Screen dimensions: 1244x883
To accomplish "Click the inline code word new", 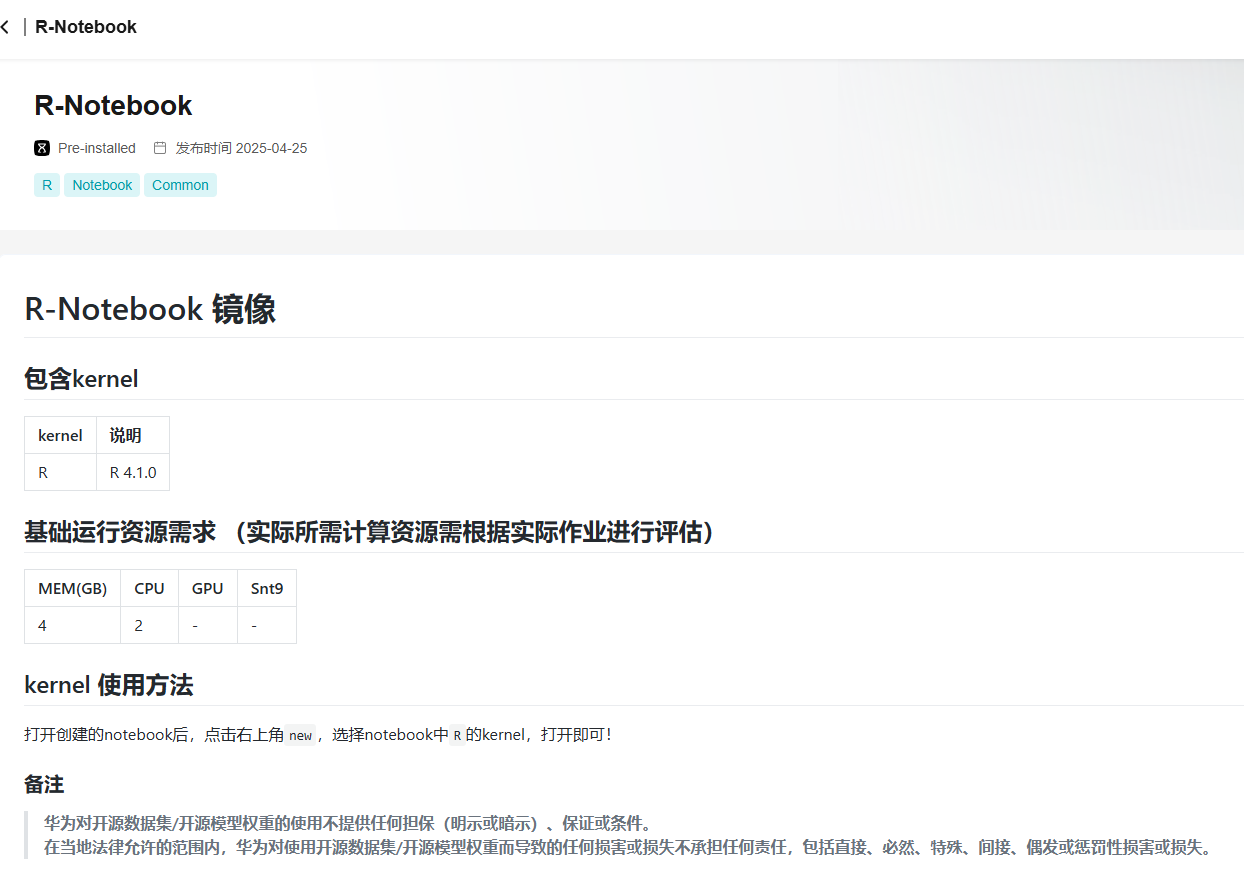I will point(300,735).
